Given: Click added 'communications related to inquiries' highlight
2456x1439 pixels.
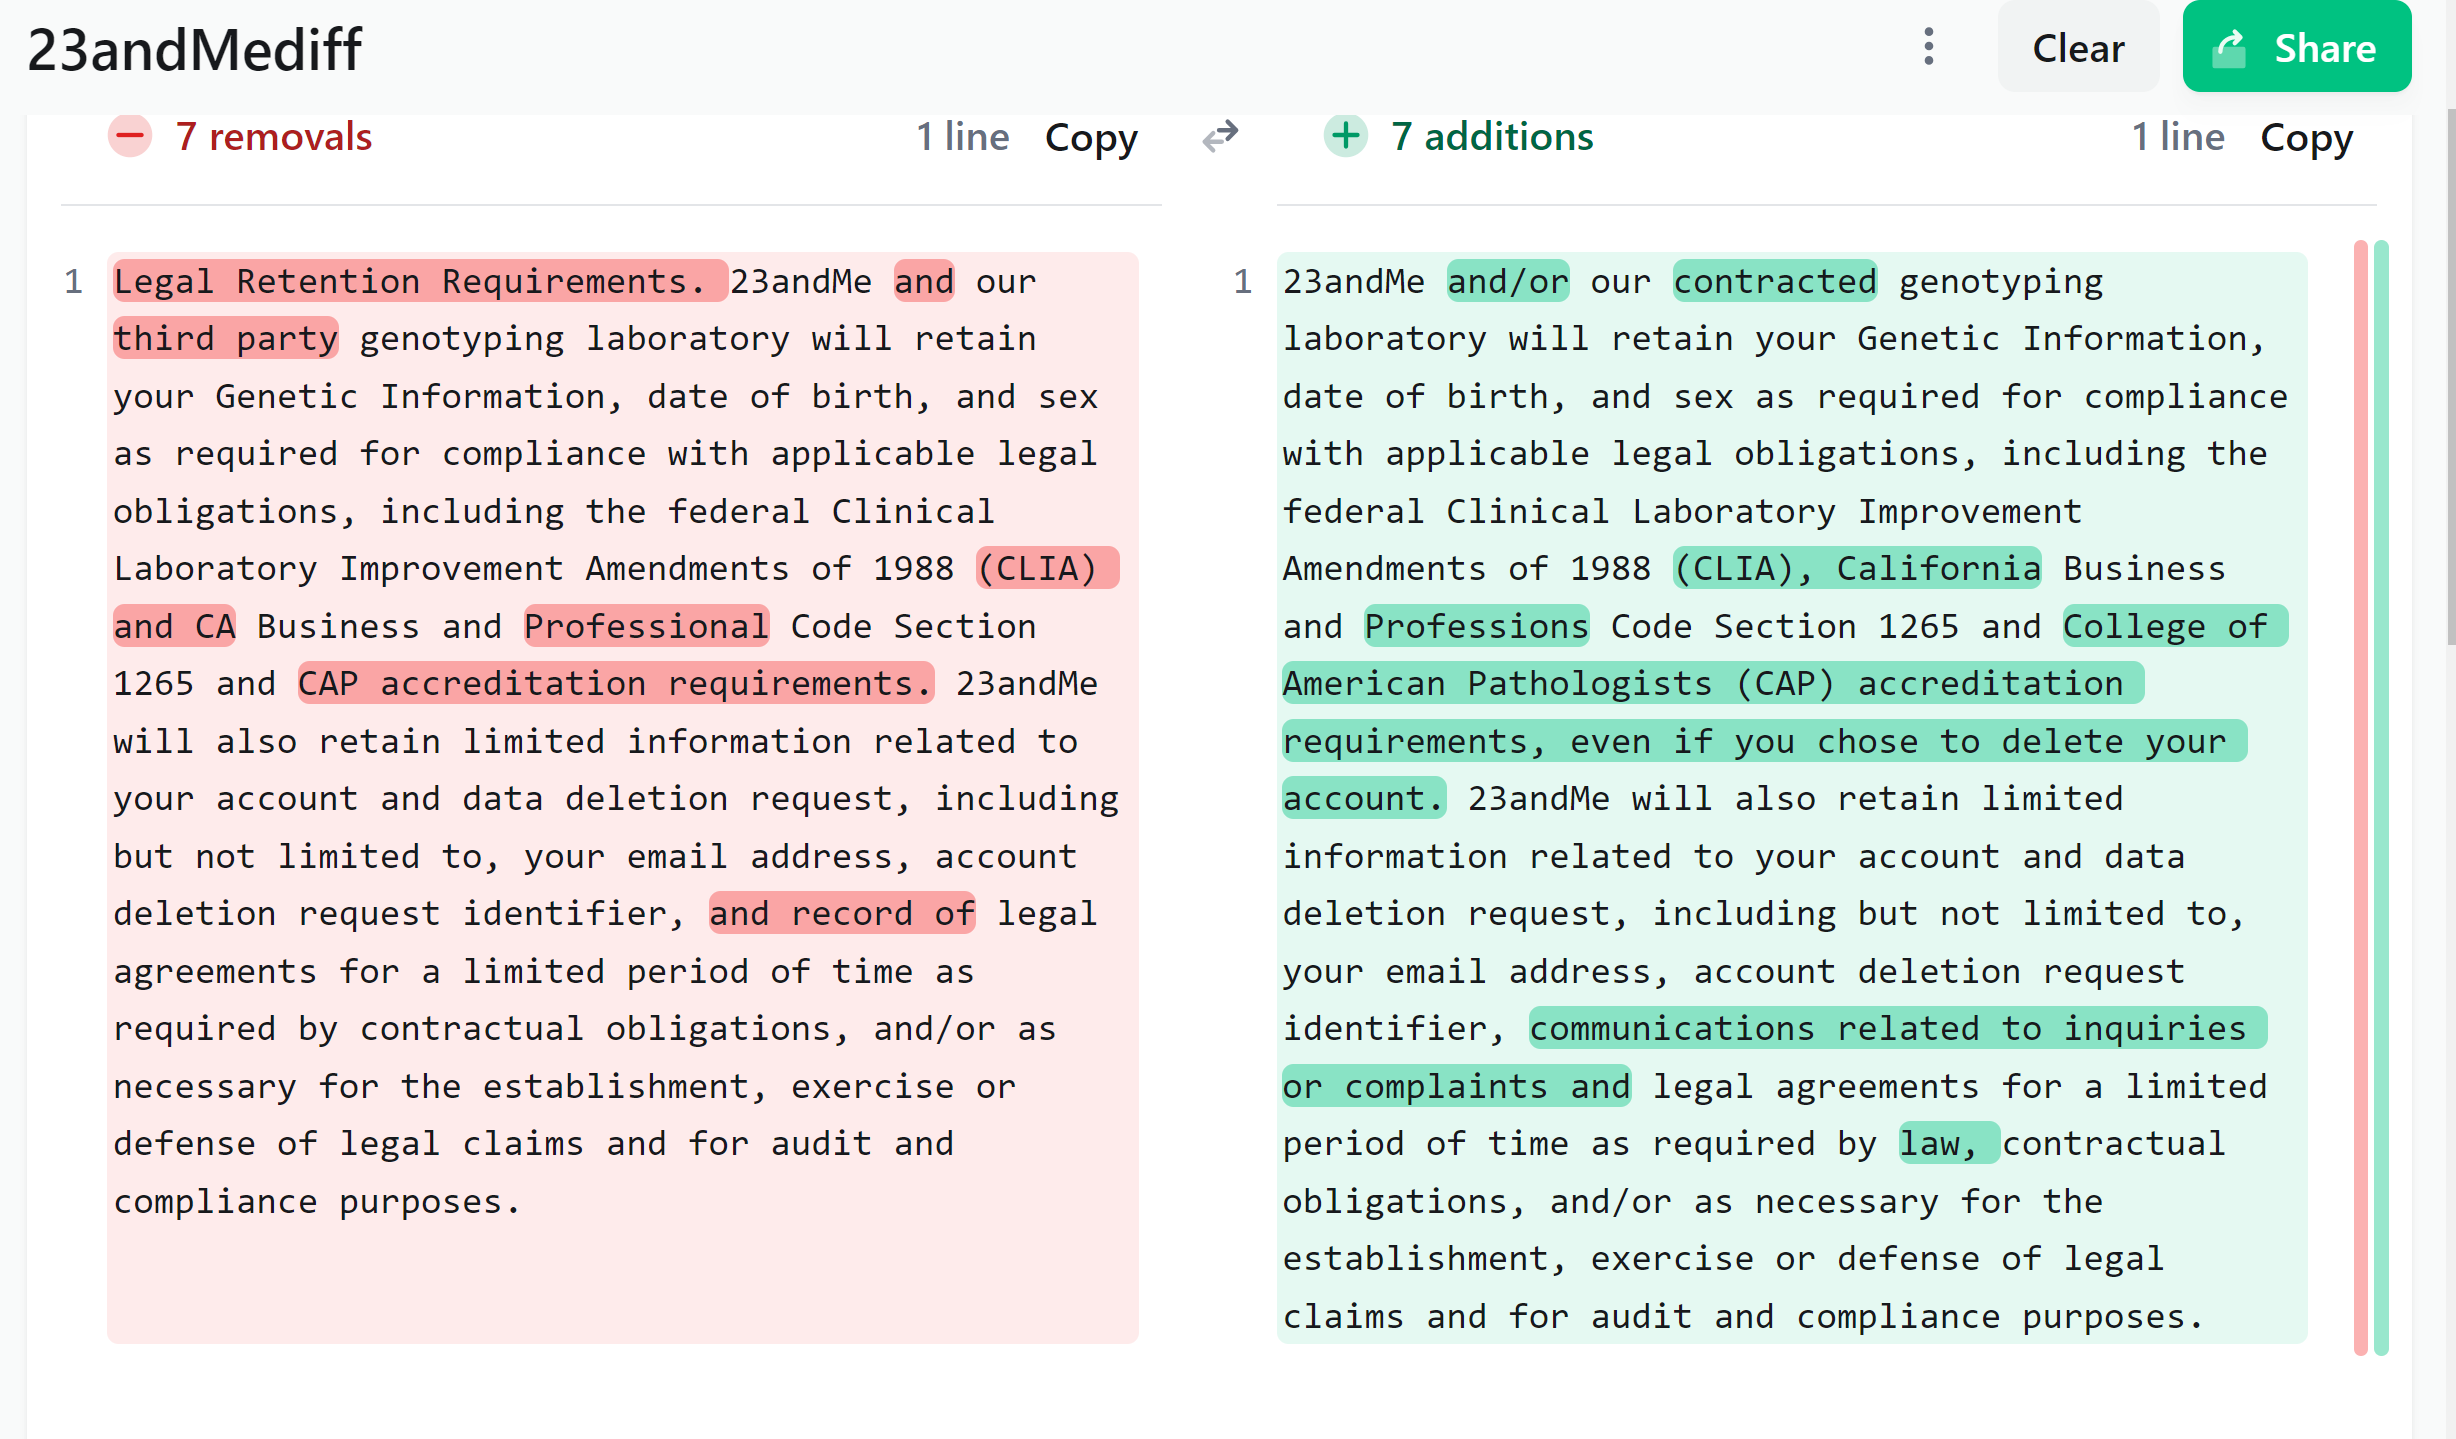Looking at the screenshot, I should tap(1898, 1028).
